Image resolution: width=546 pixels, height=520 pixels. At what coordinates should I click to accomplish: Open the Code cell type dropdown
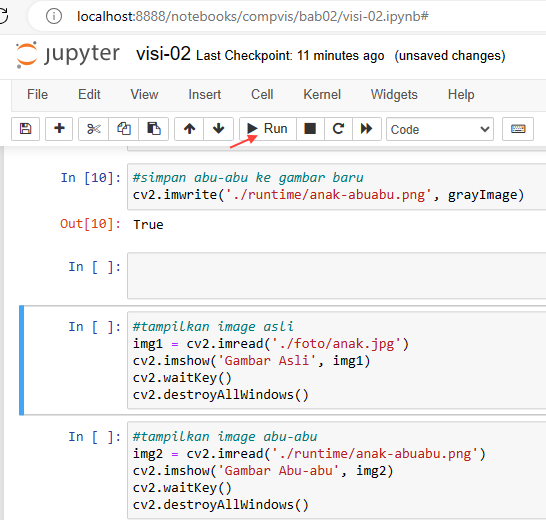click(x=440, y=129)
